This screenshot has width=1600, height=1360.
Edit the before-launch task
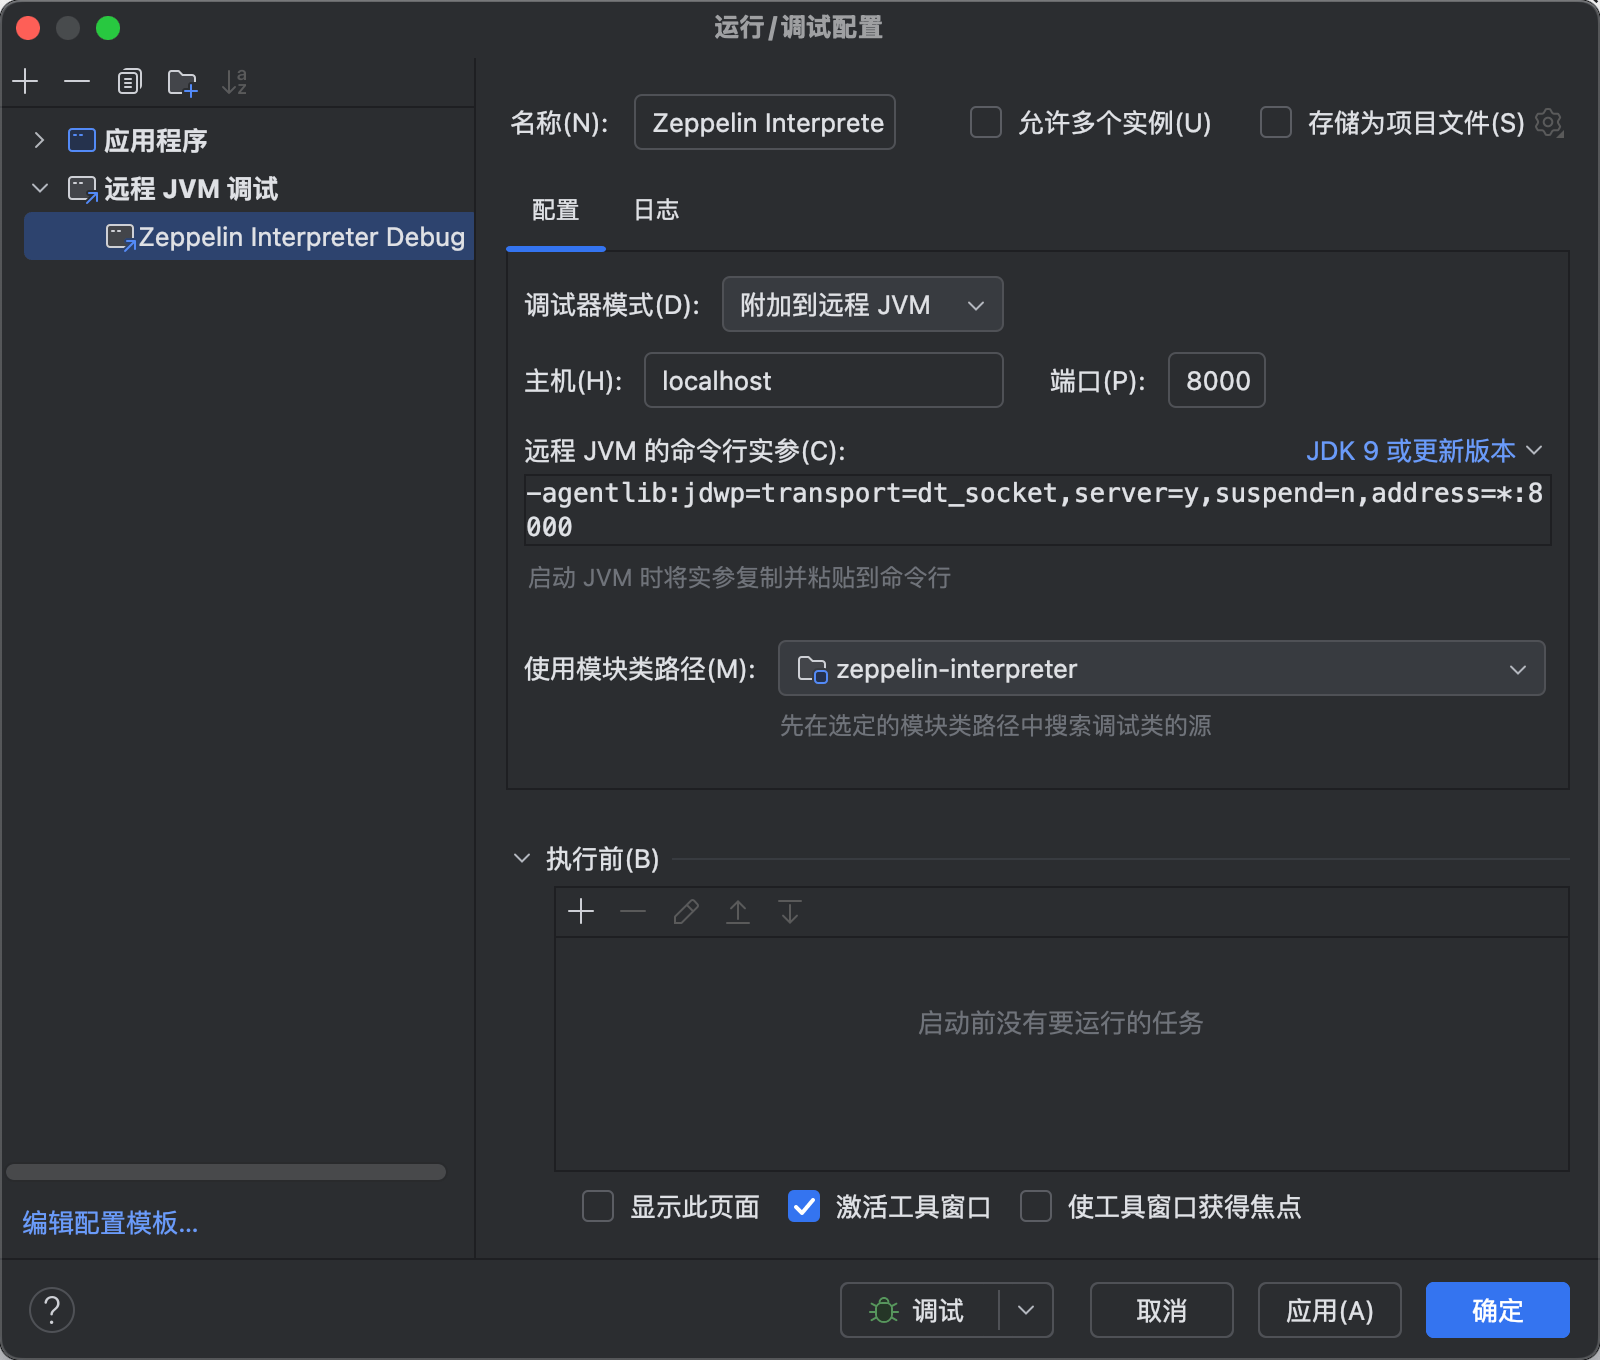pyautogui.click(x=686, y=911)
